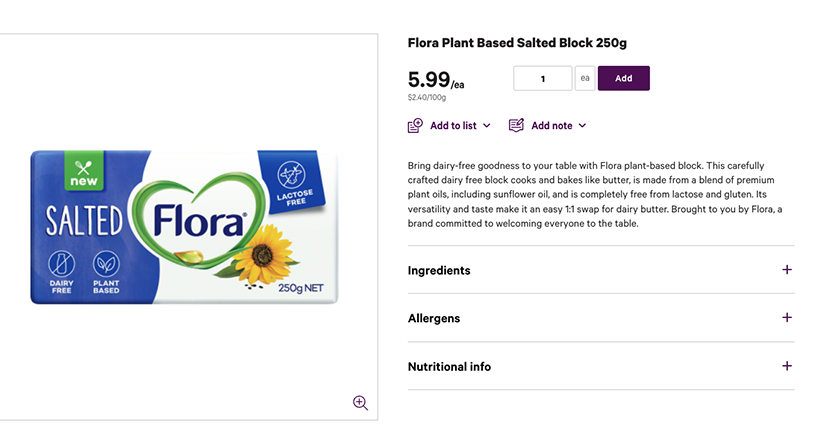This screenshot has height=431, width=830.
Task: Click the Flora Plant Based Salted Block title
Action: pyautogui.click(x=517, y=43)
